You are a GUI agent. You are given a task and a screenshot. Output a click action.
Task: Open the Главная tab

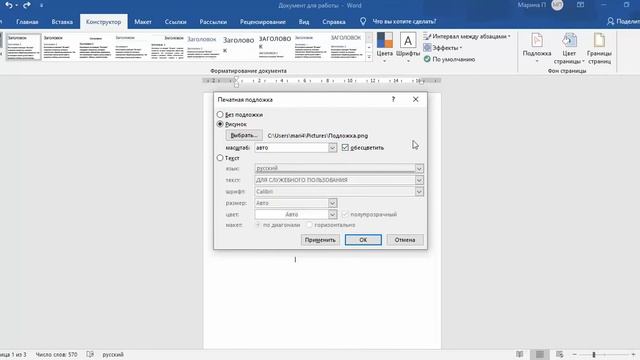(27, 22)
